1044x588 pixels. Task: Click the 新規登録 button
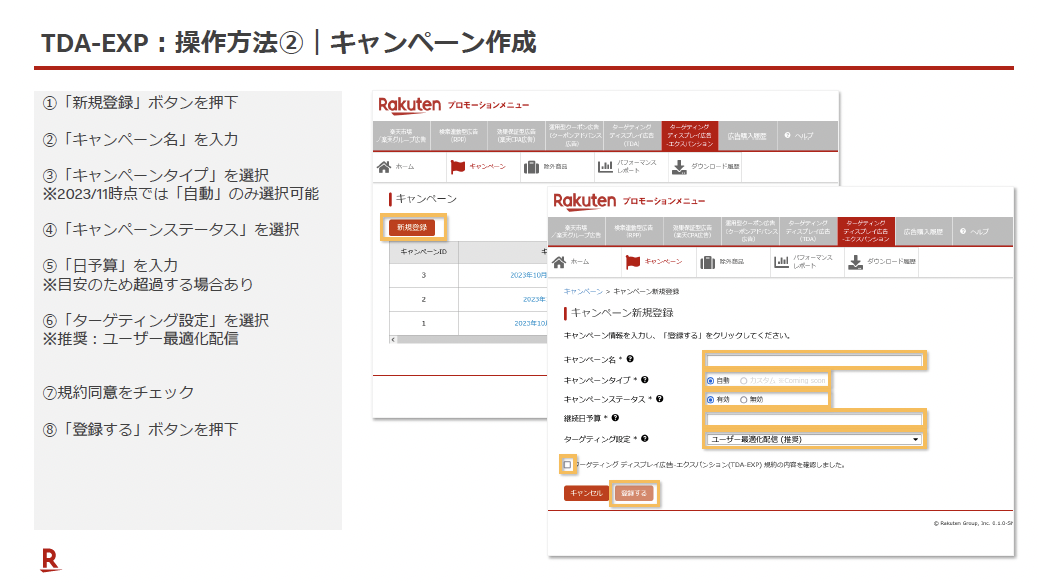click(412, 228)
